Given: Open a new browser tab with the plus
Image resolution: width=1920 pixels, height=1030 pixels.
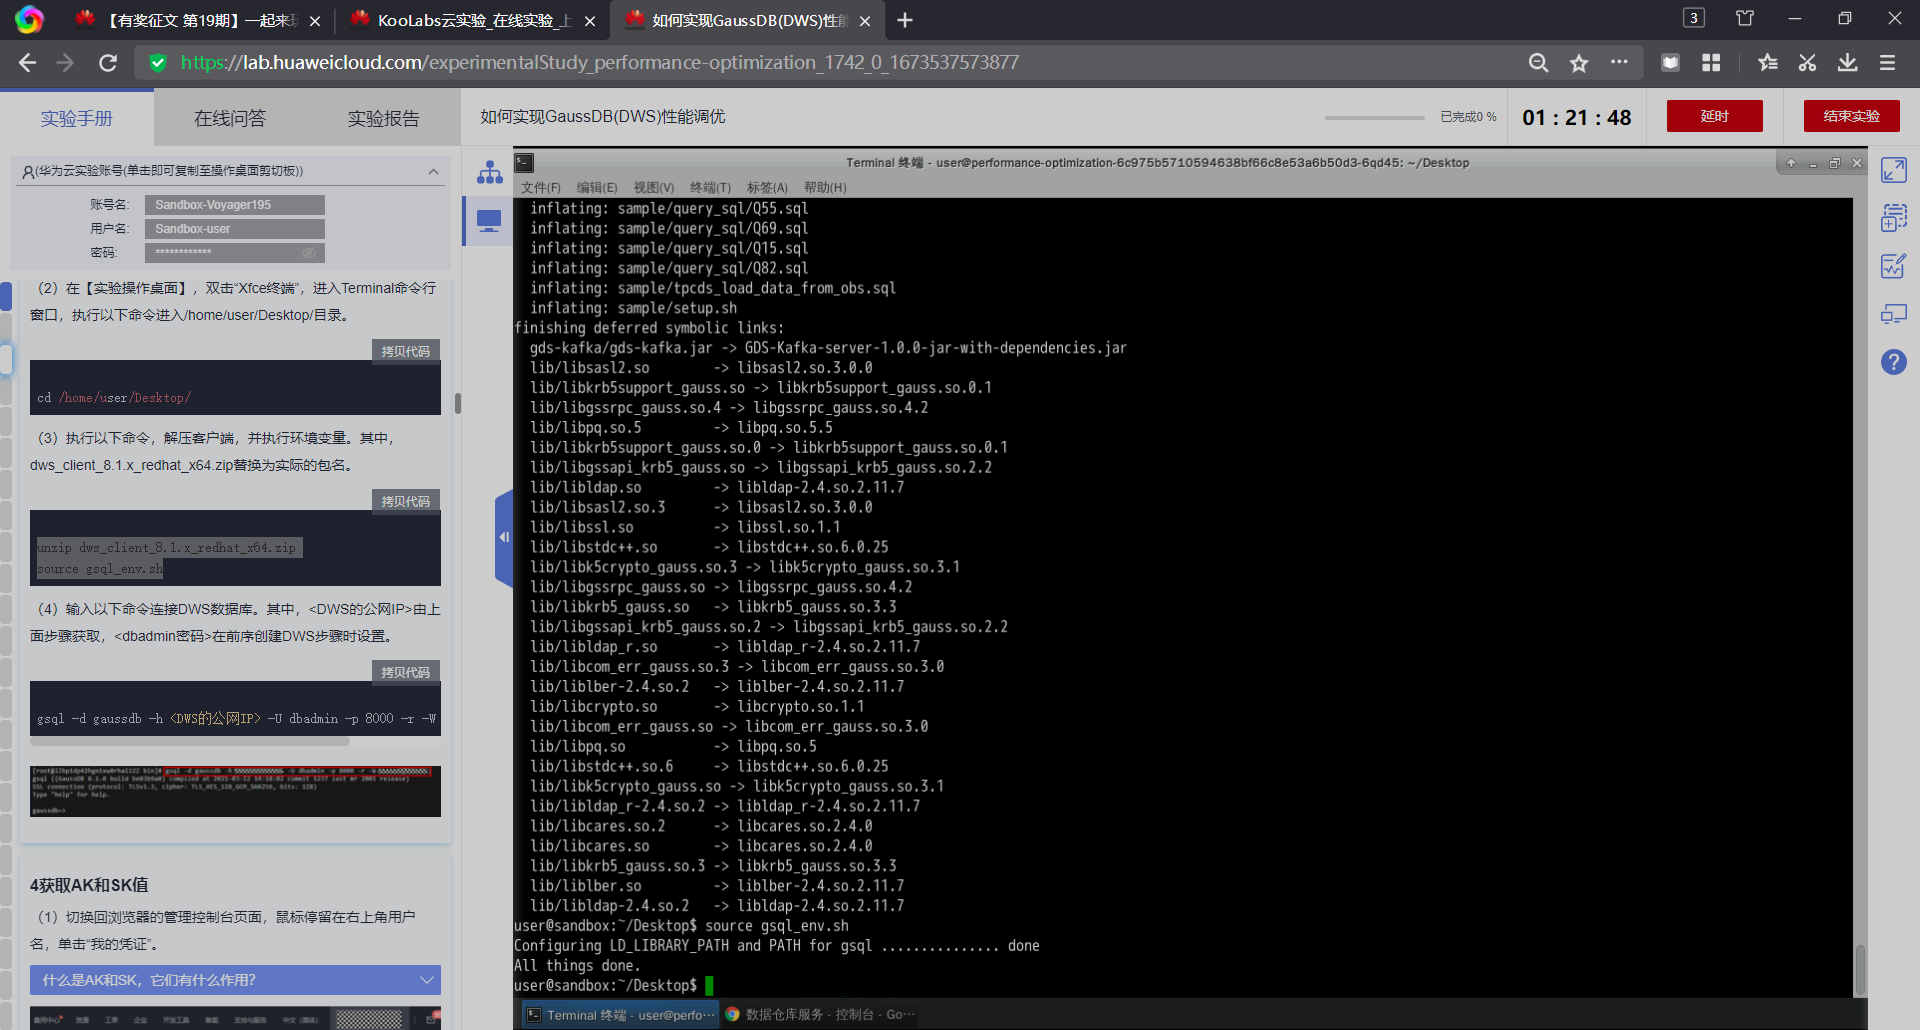Looking at the screenshot, I should click(905, 20).
